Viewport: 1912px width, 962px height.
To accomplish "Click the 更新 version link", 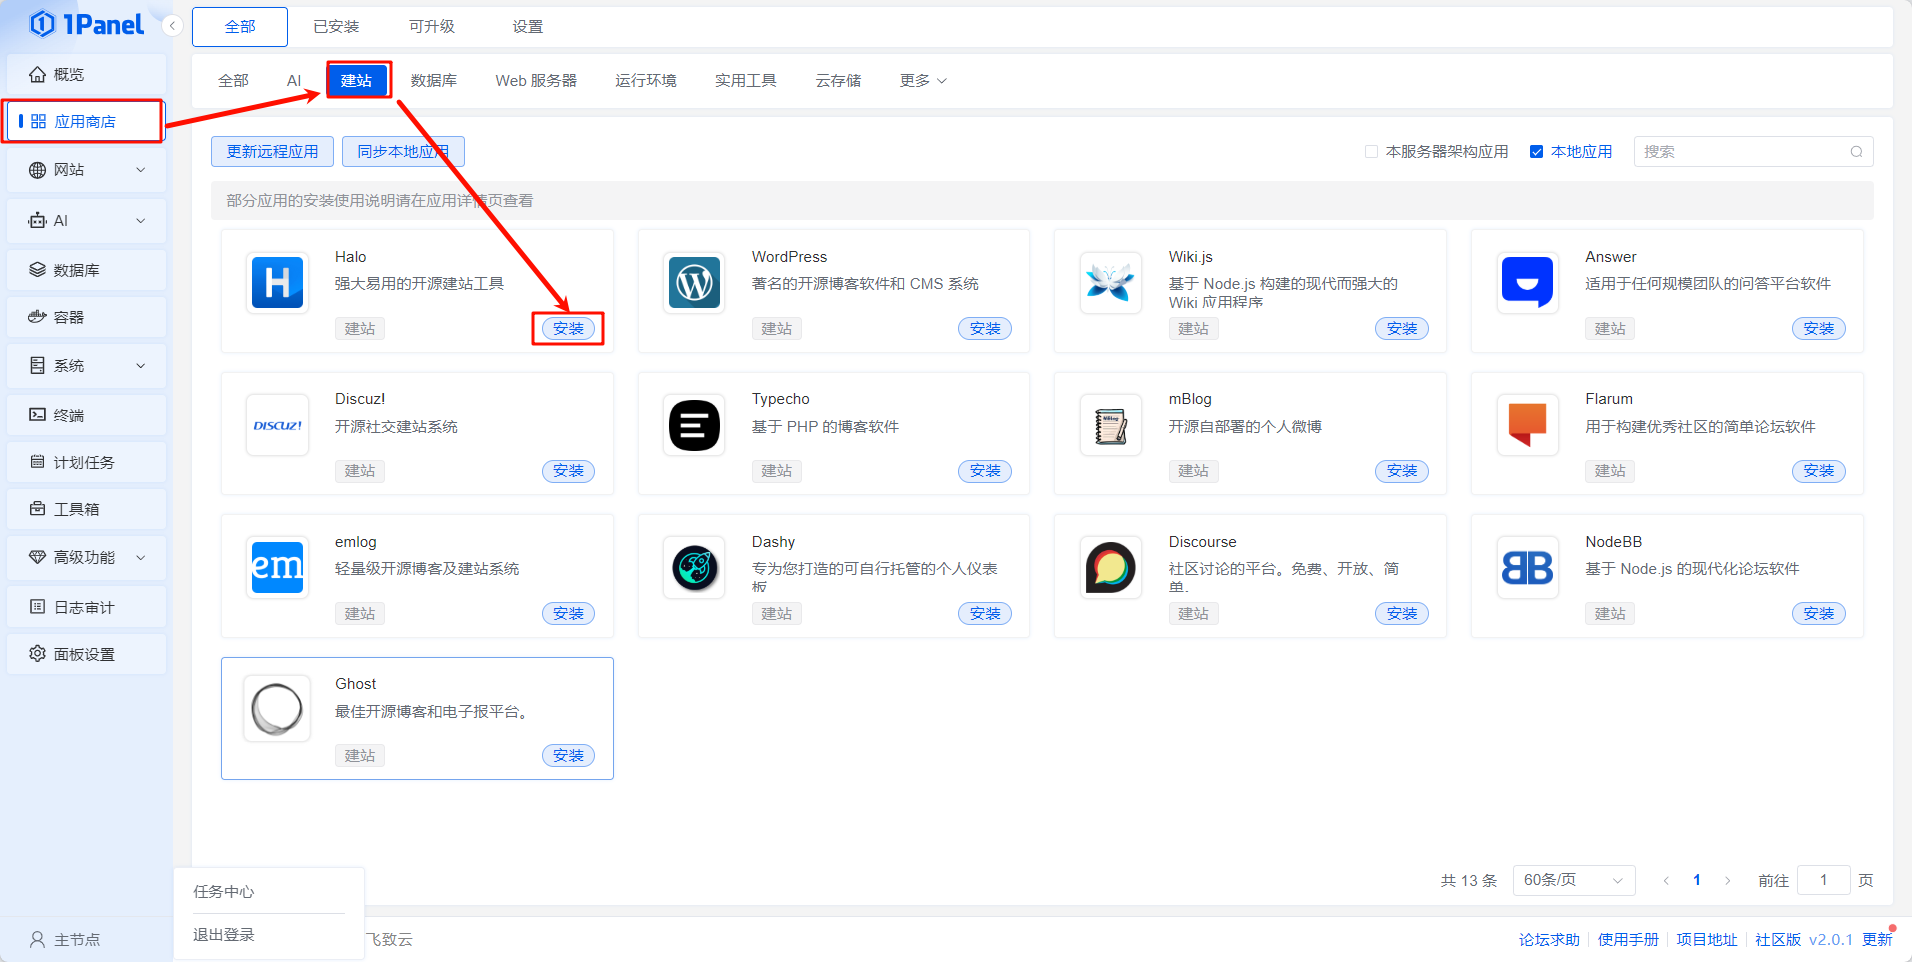I will (x=1877, y=939).
